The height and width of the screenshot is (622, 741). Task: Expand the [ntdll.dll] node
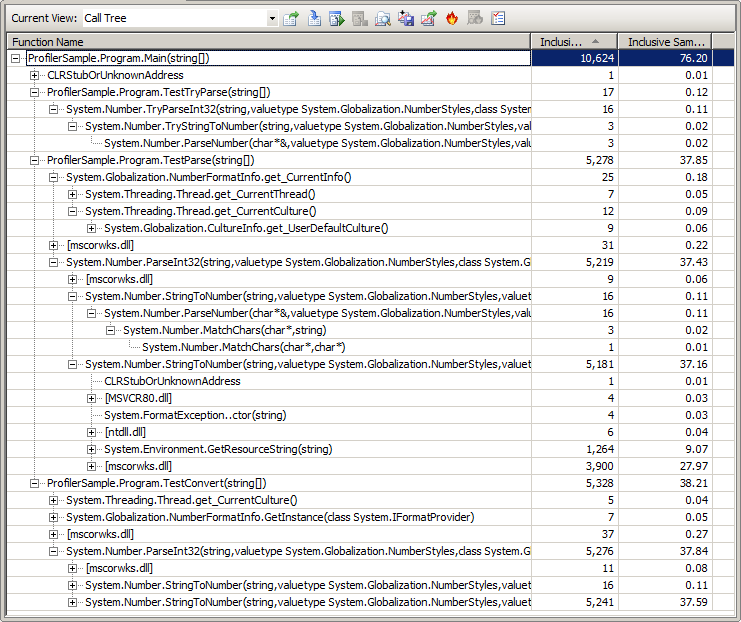[91, 432]
